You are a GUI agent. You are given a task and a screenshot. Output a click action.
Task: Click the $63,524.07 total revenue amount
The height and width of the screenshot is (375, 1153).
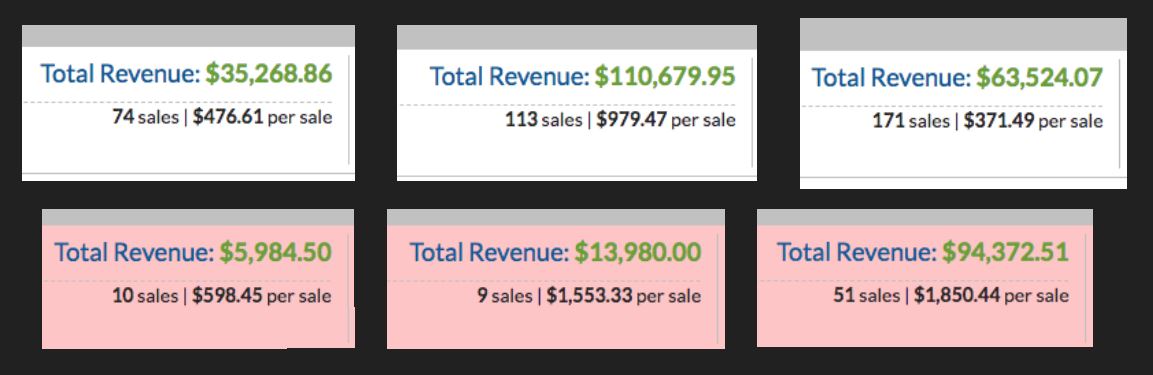click(1040, 78)
